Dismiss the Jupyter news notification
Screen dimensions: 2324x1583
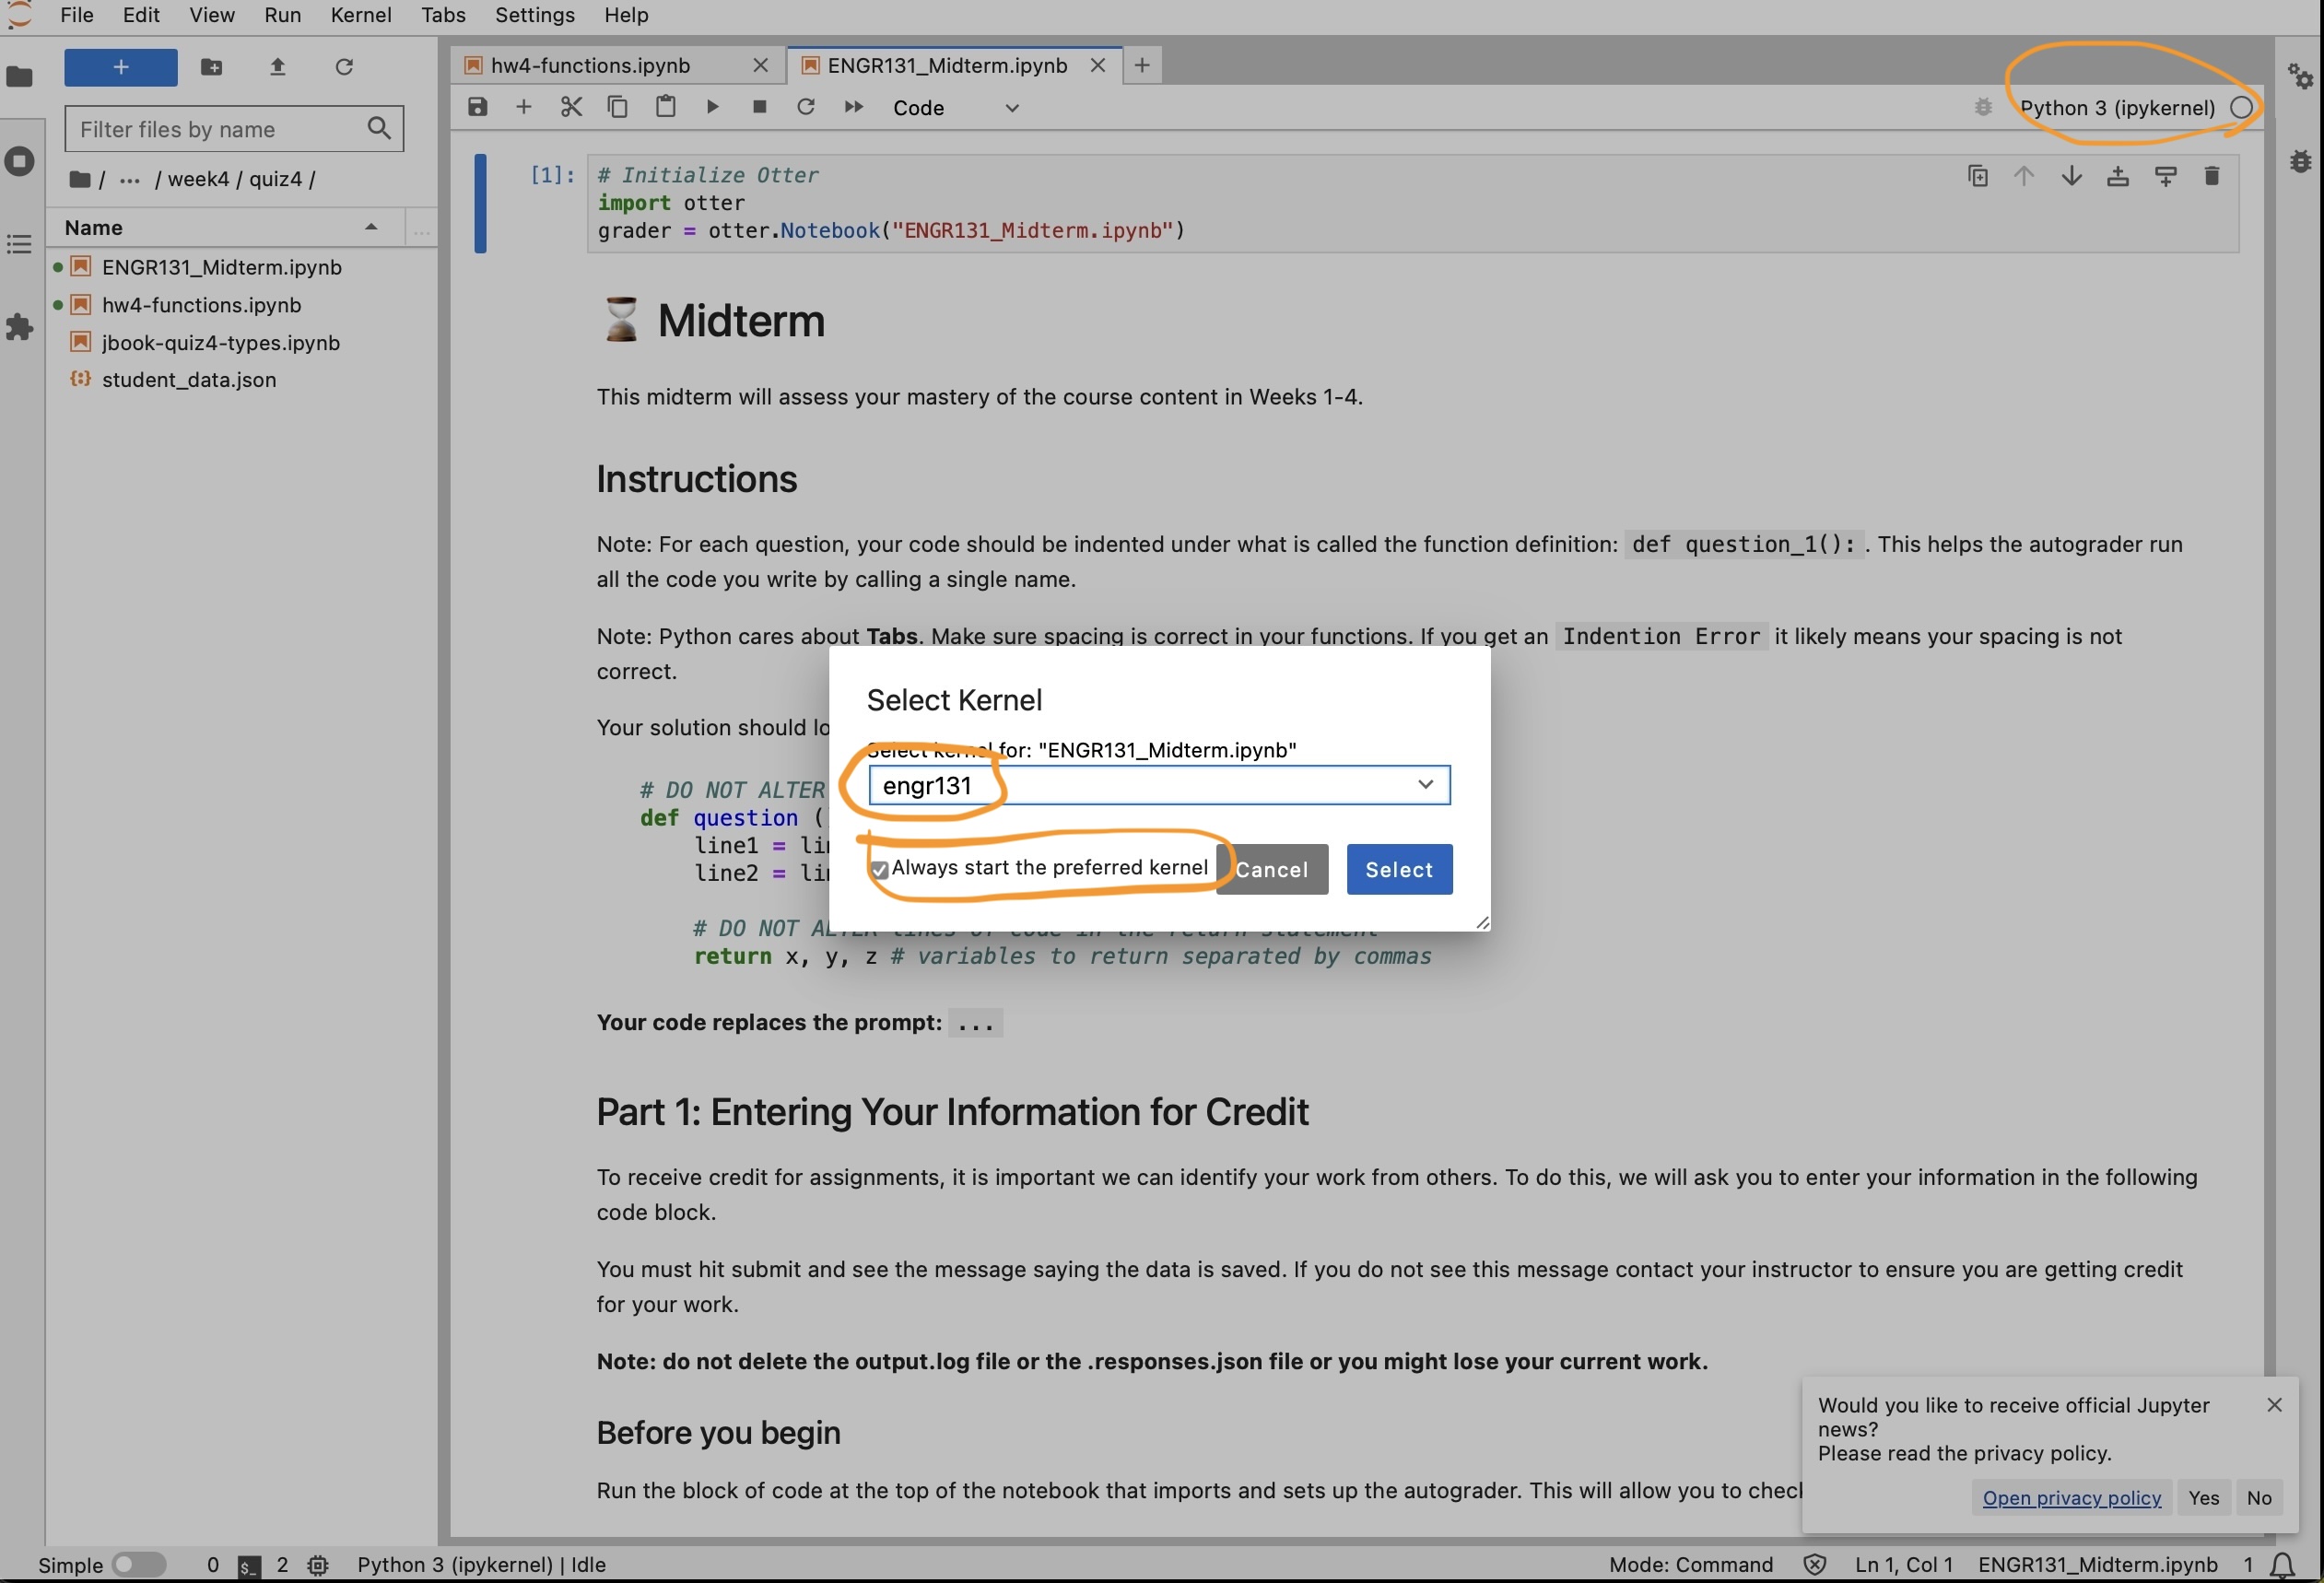2274,1405
